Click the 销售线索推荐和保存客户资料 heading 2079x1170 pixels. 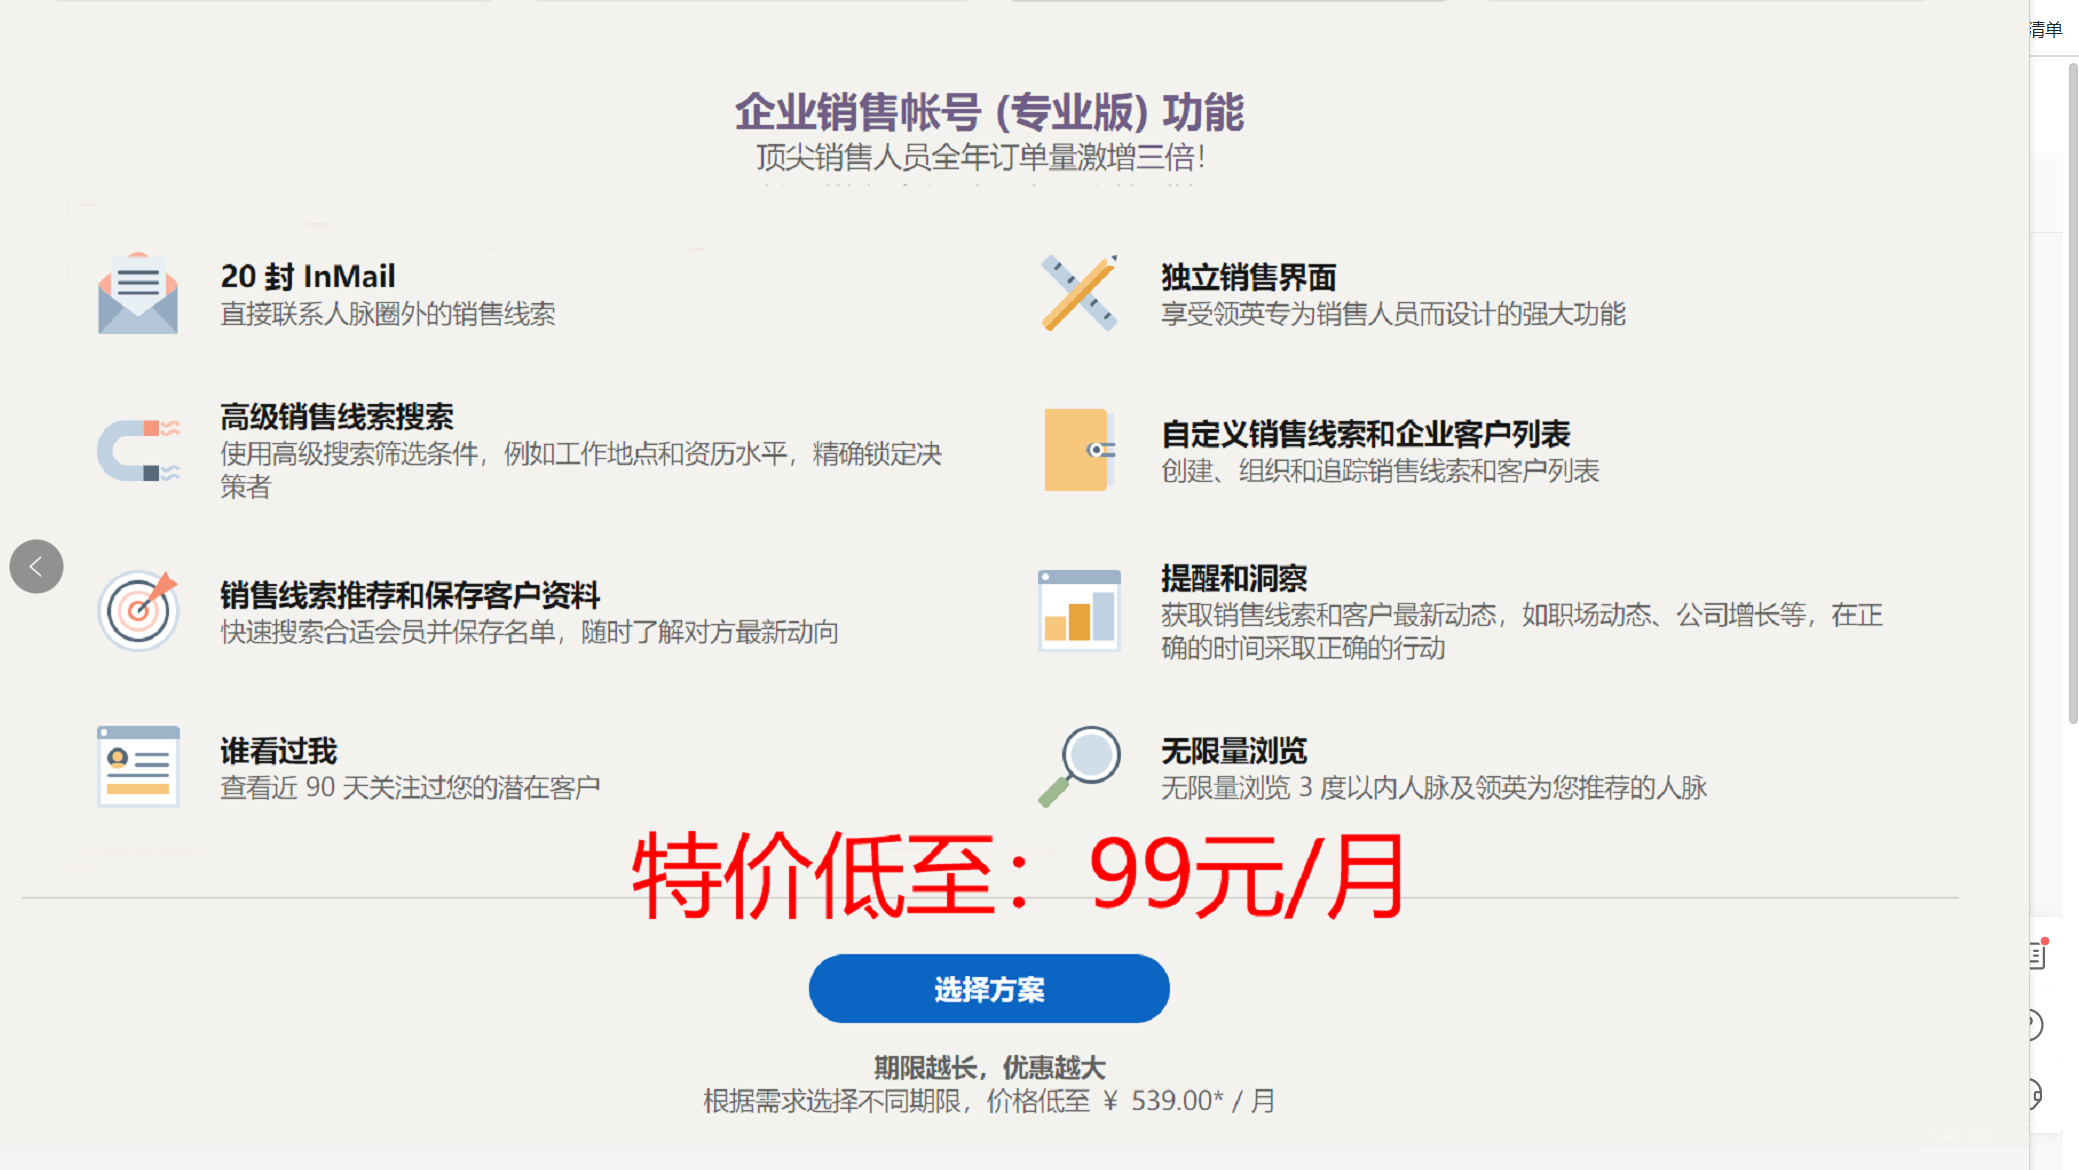(410, 595)
